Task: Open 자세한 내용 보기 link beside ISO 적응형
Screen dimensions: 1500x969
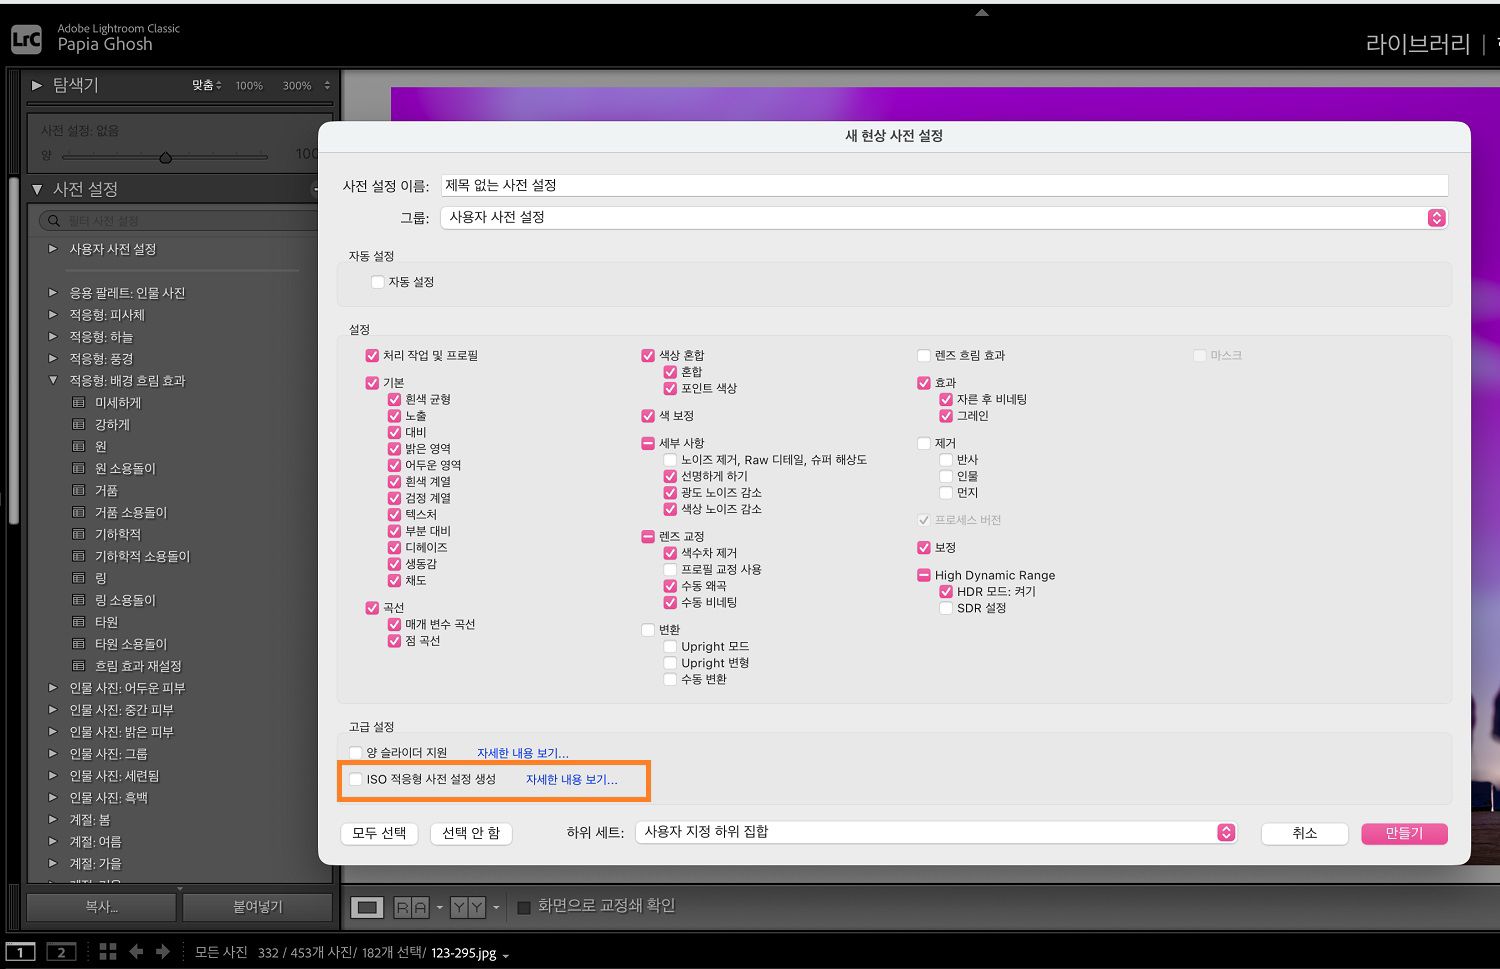Action: point(572,780)
